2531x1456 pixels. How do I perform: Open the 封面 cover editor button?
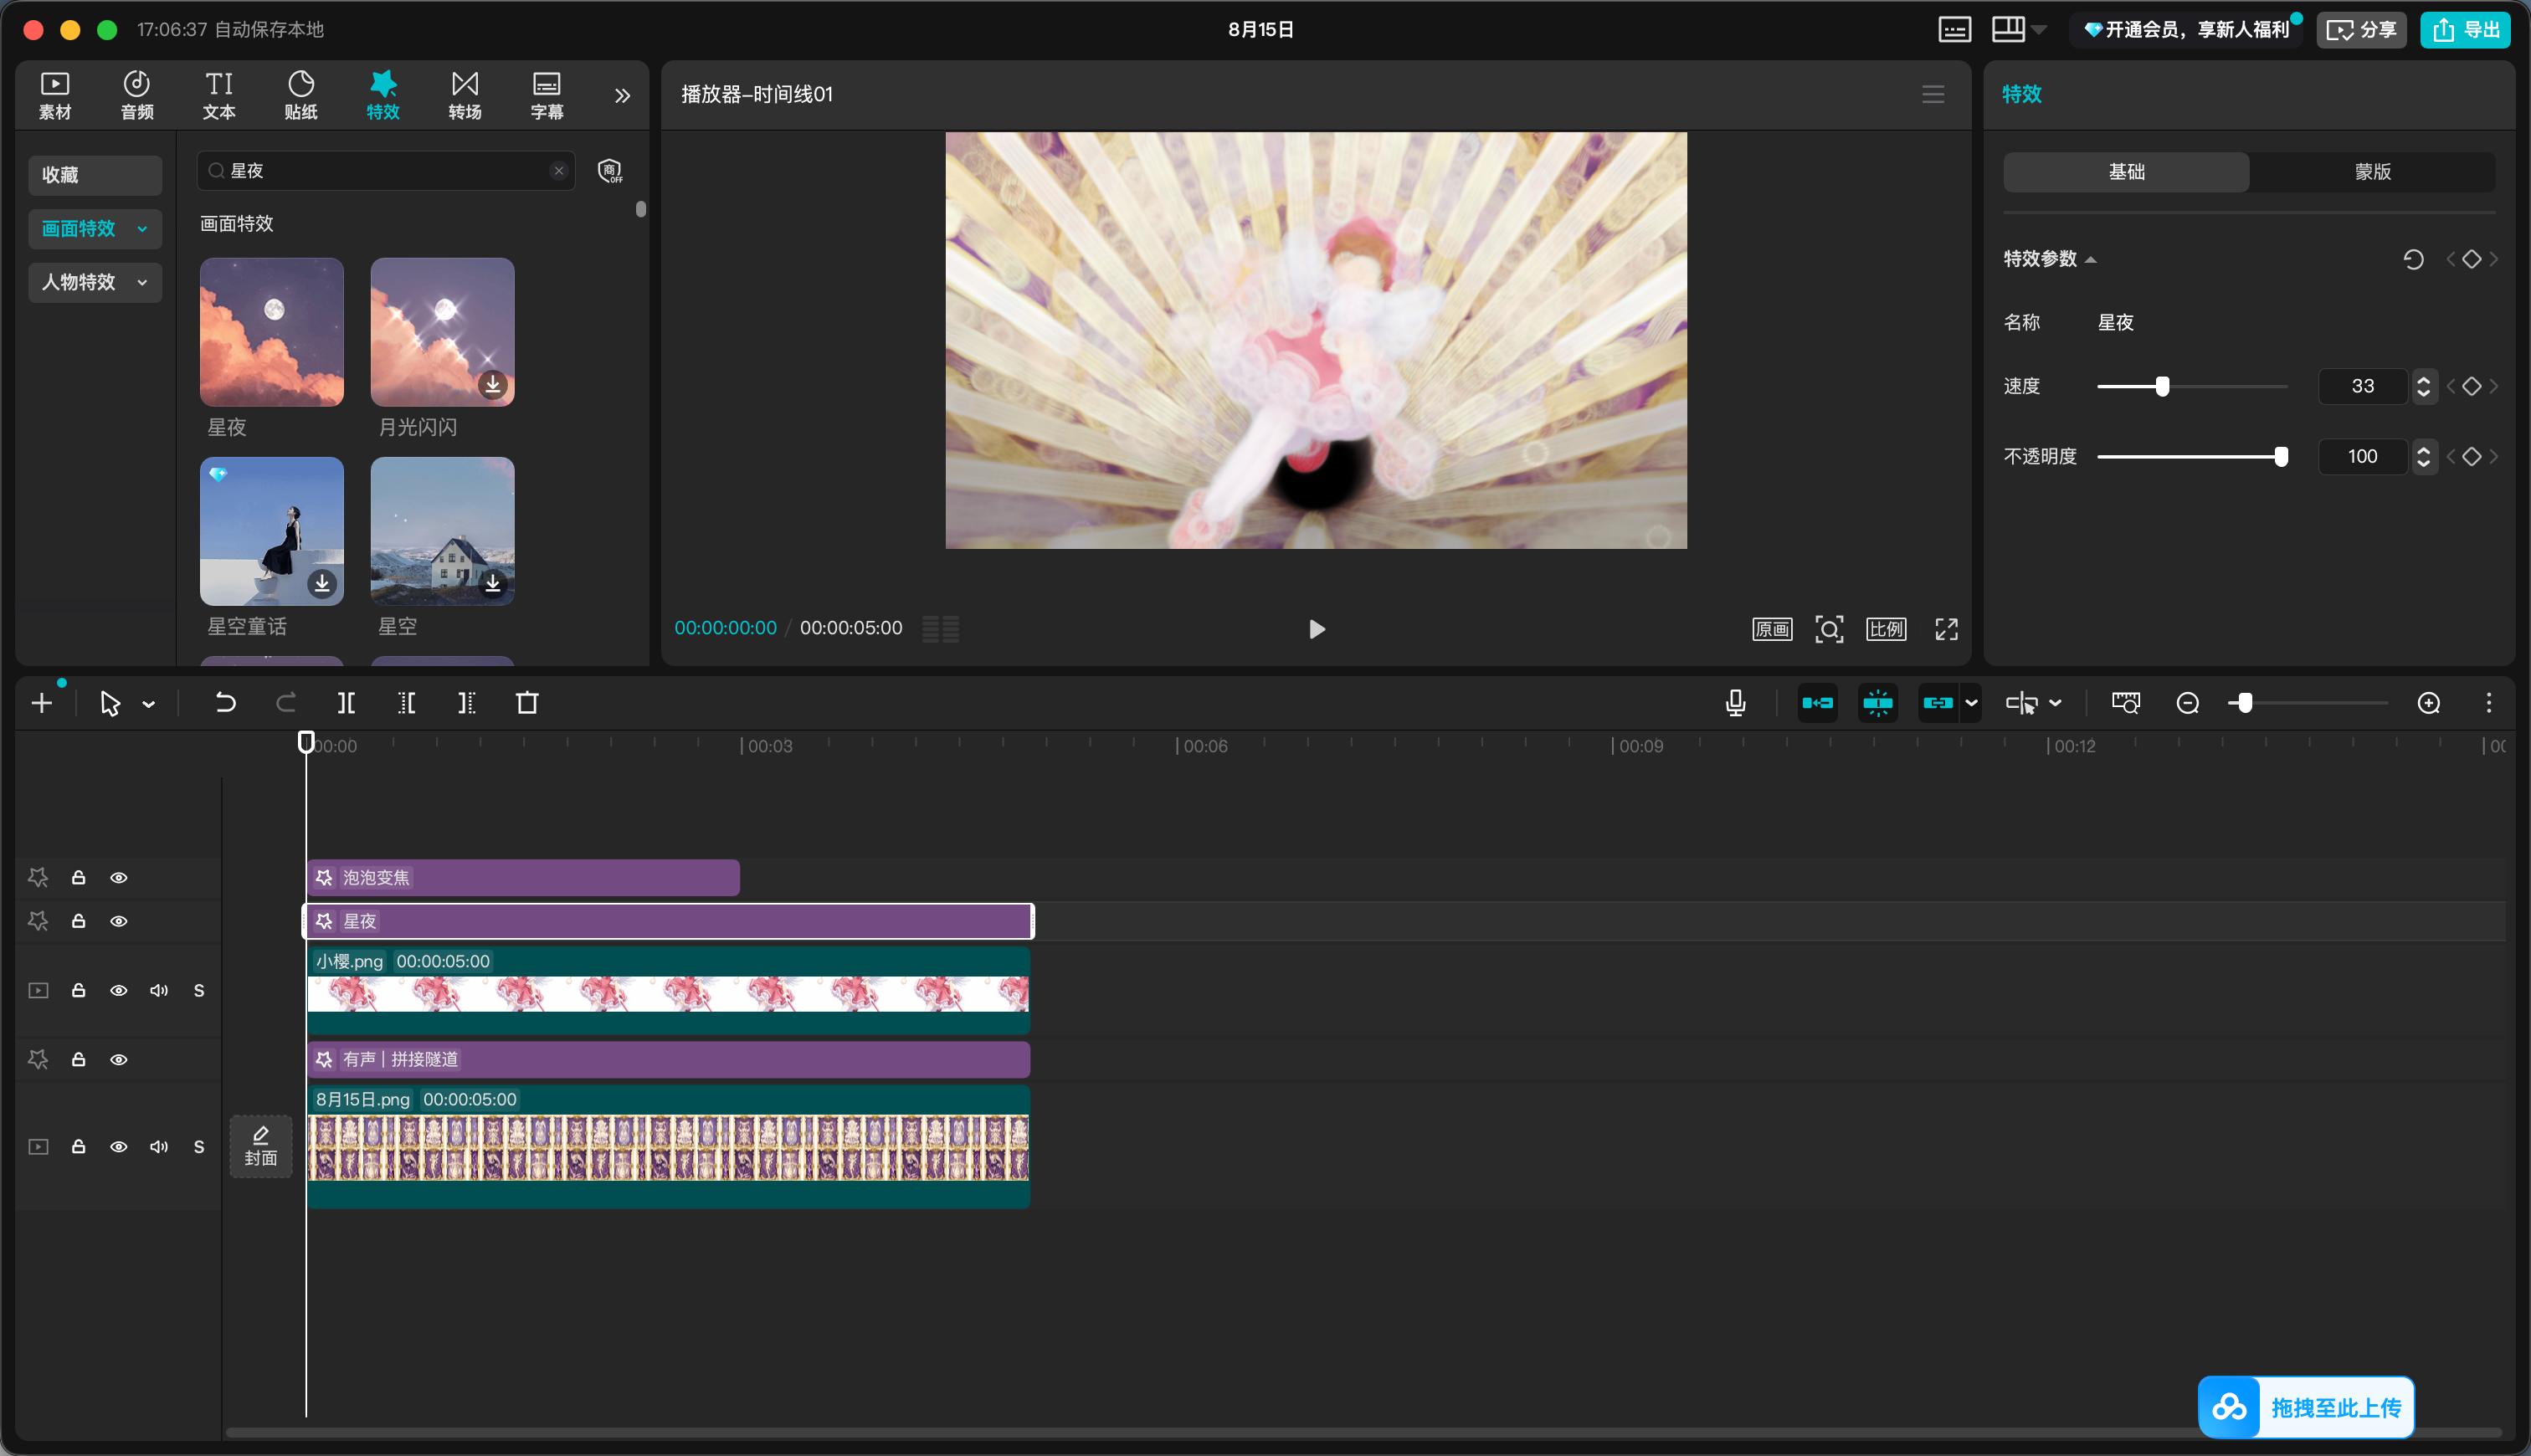click(261, 1146)
